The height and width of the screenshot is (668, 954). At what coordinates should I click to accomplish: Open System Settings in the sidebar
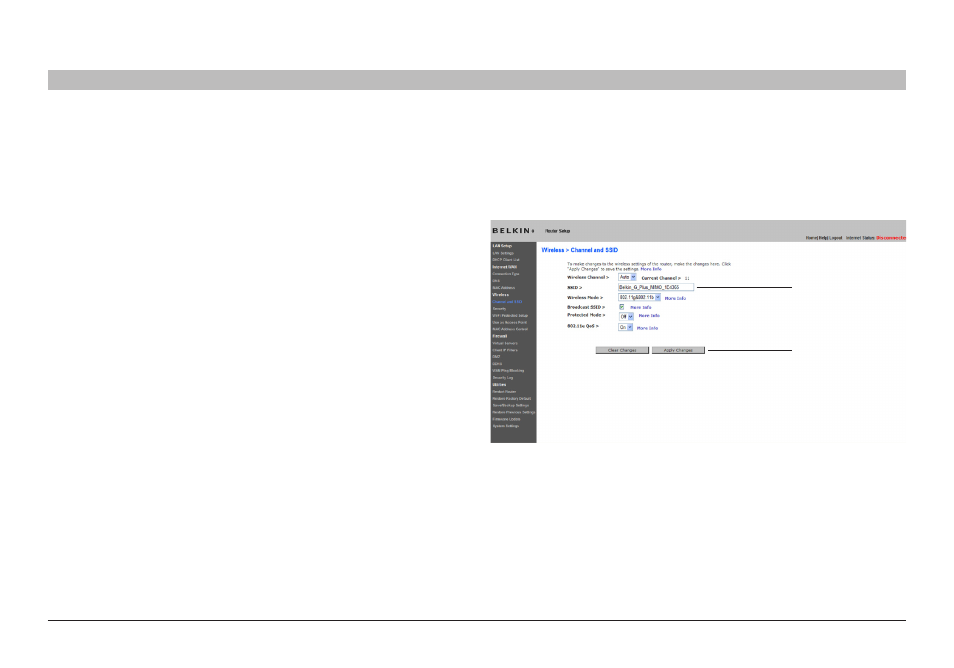coord(506,426)
